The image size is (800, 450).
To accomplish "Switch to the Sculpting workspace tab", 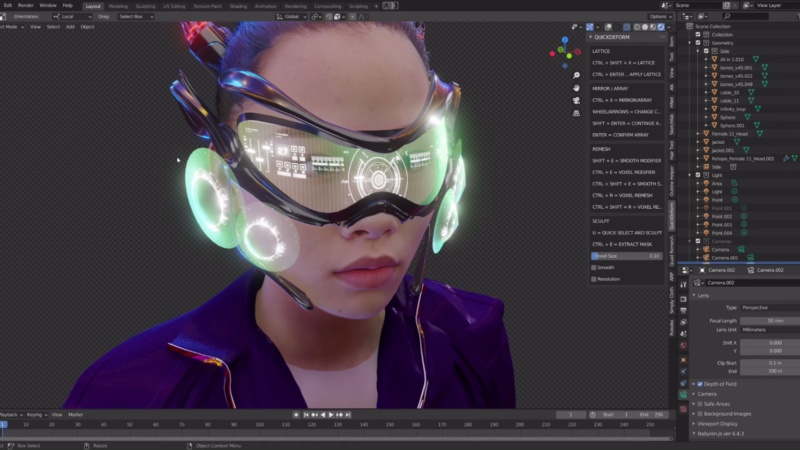I will coord(145,6).
